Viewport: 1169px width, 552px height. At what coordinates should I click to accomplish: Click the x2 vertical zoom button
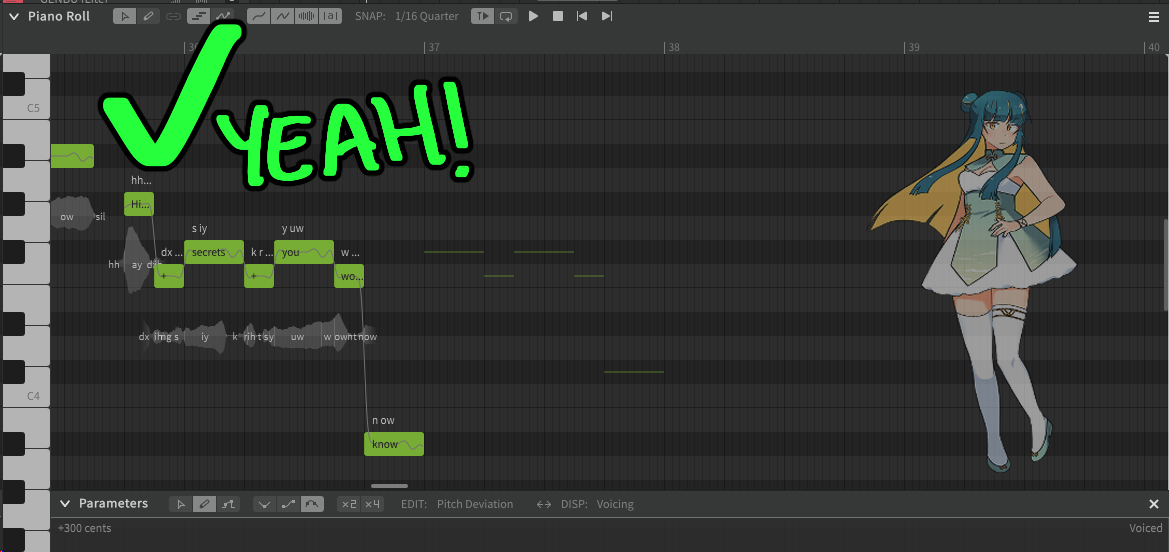coord(349,504)
